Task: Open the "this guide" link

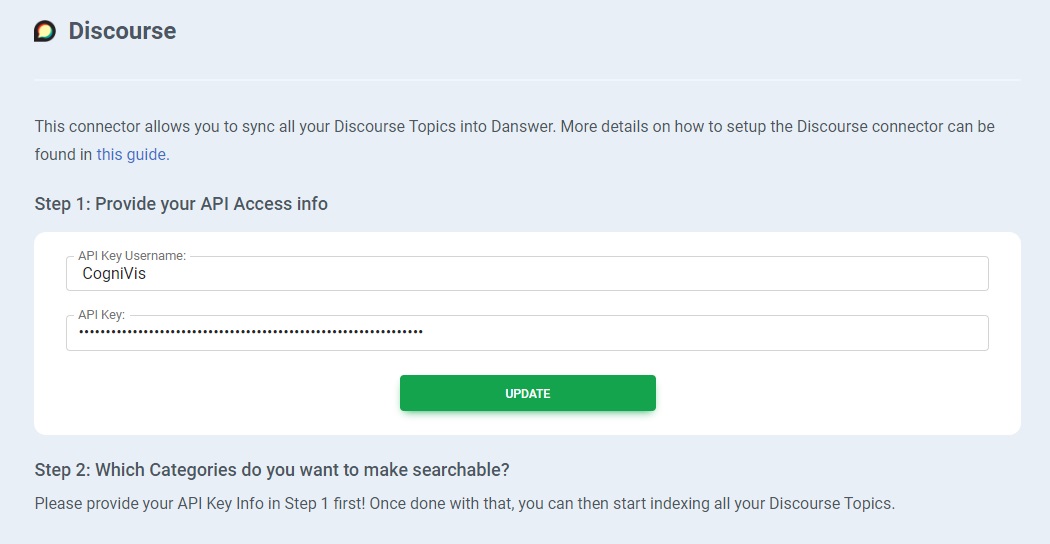Action: pyautogui.click(x=132, y=154)
